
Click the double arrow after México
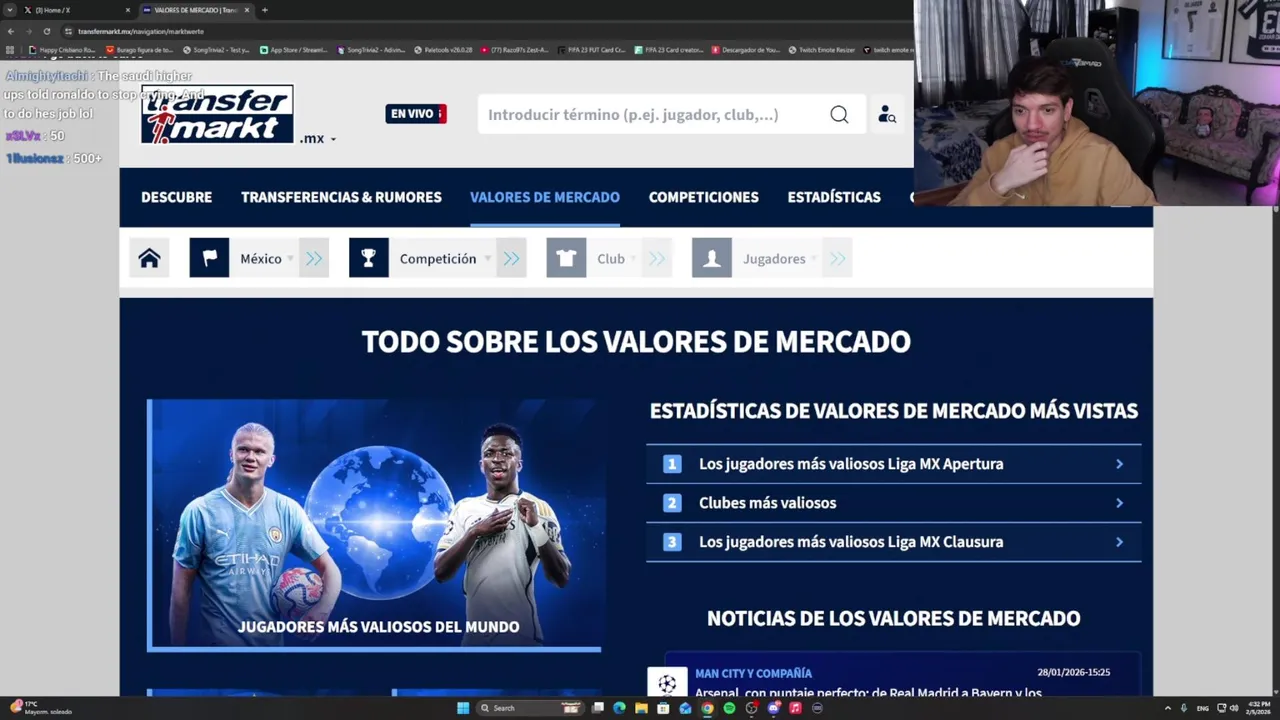click(x=314, y=259)
